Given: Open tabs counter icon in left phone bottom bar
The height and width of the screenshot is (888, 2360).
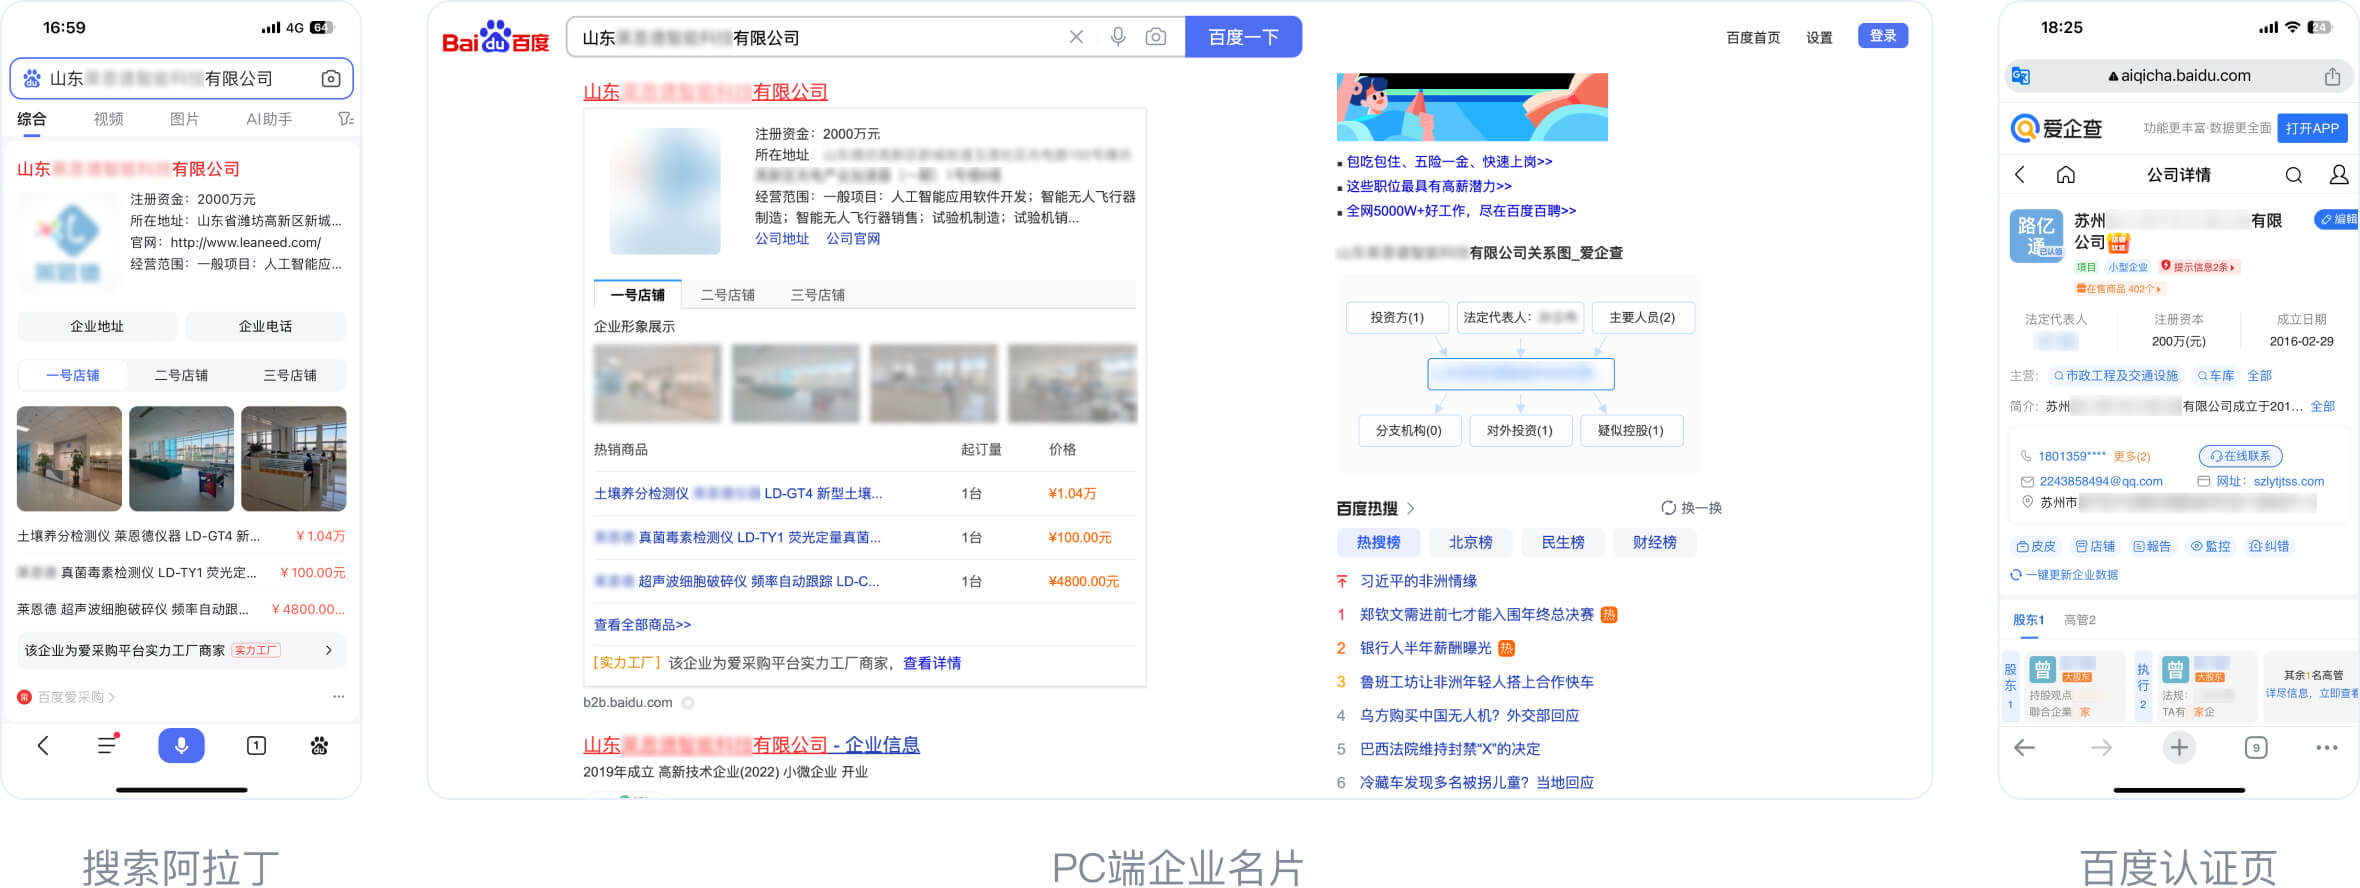Looking at the screenshot, I should click(256, 745).
